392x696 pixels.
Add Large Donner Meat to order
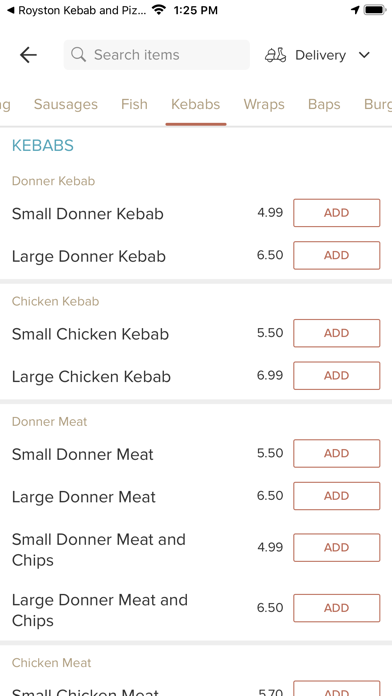pos(337,496)
